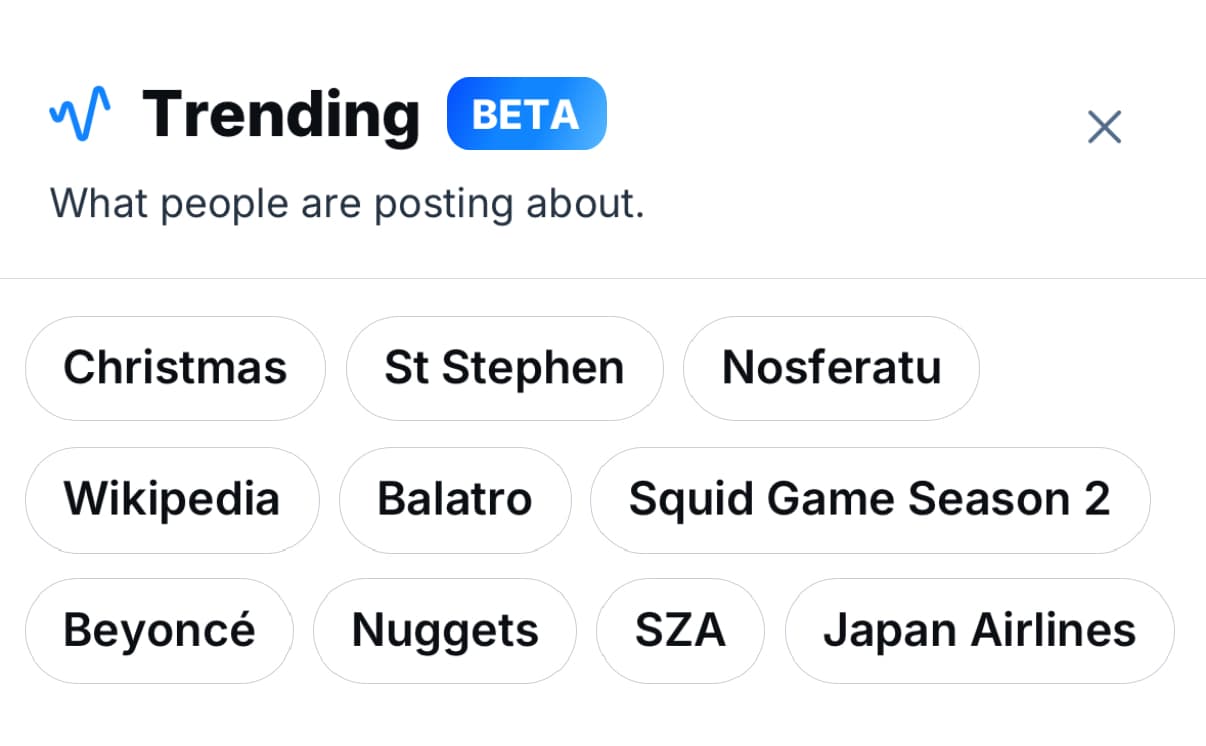View the Japan Airlines trending topic
The width and height of the screenshot is (1206, 746).
(979, 630)
